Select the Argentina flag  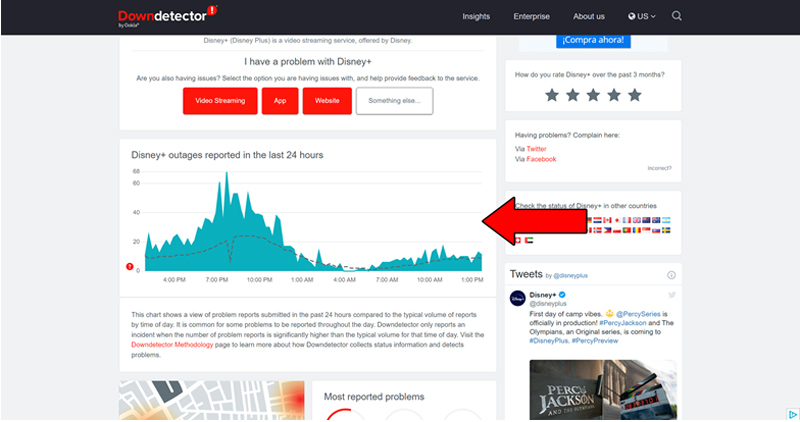pyautogui.click(x=666, y=220)
